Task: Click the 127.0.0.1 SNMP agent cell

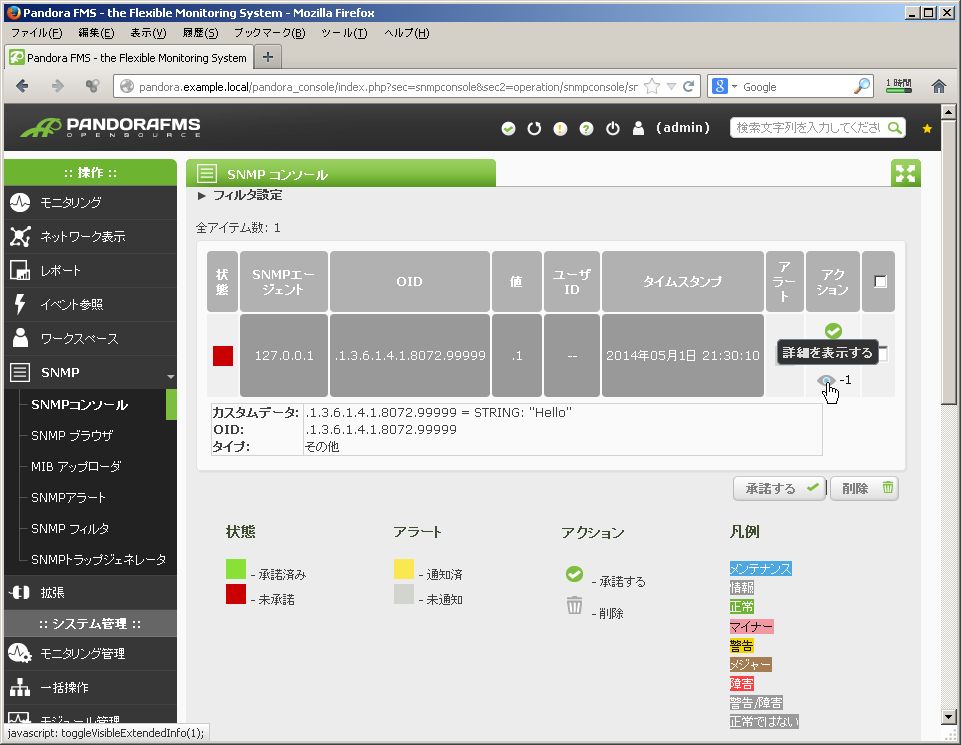Action: (x=284, y=355)
